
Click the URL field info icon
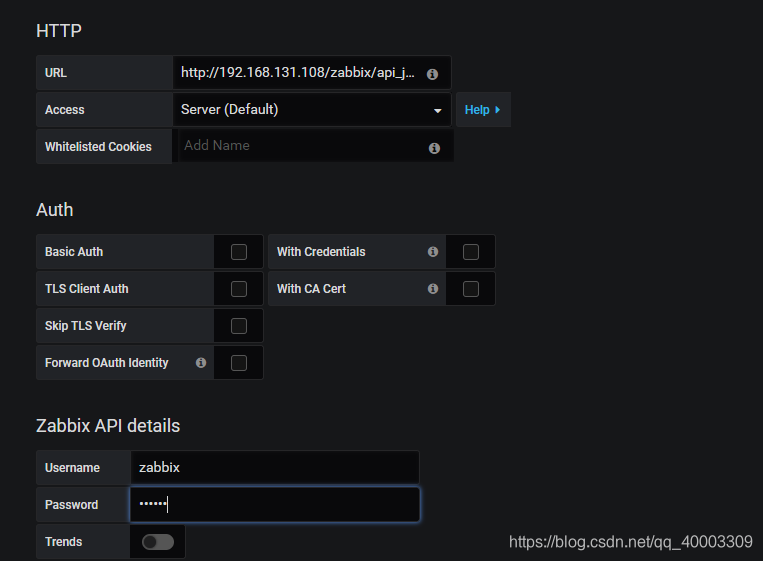(432, 74)
